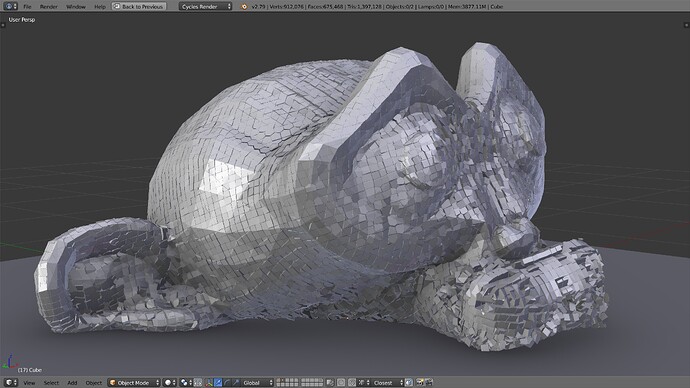Toggle snap during transform magnet icon

(x=352, y=383)
